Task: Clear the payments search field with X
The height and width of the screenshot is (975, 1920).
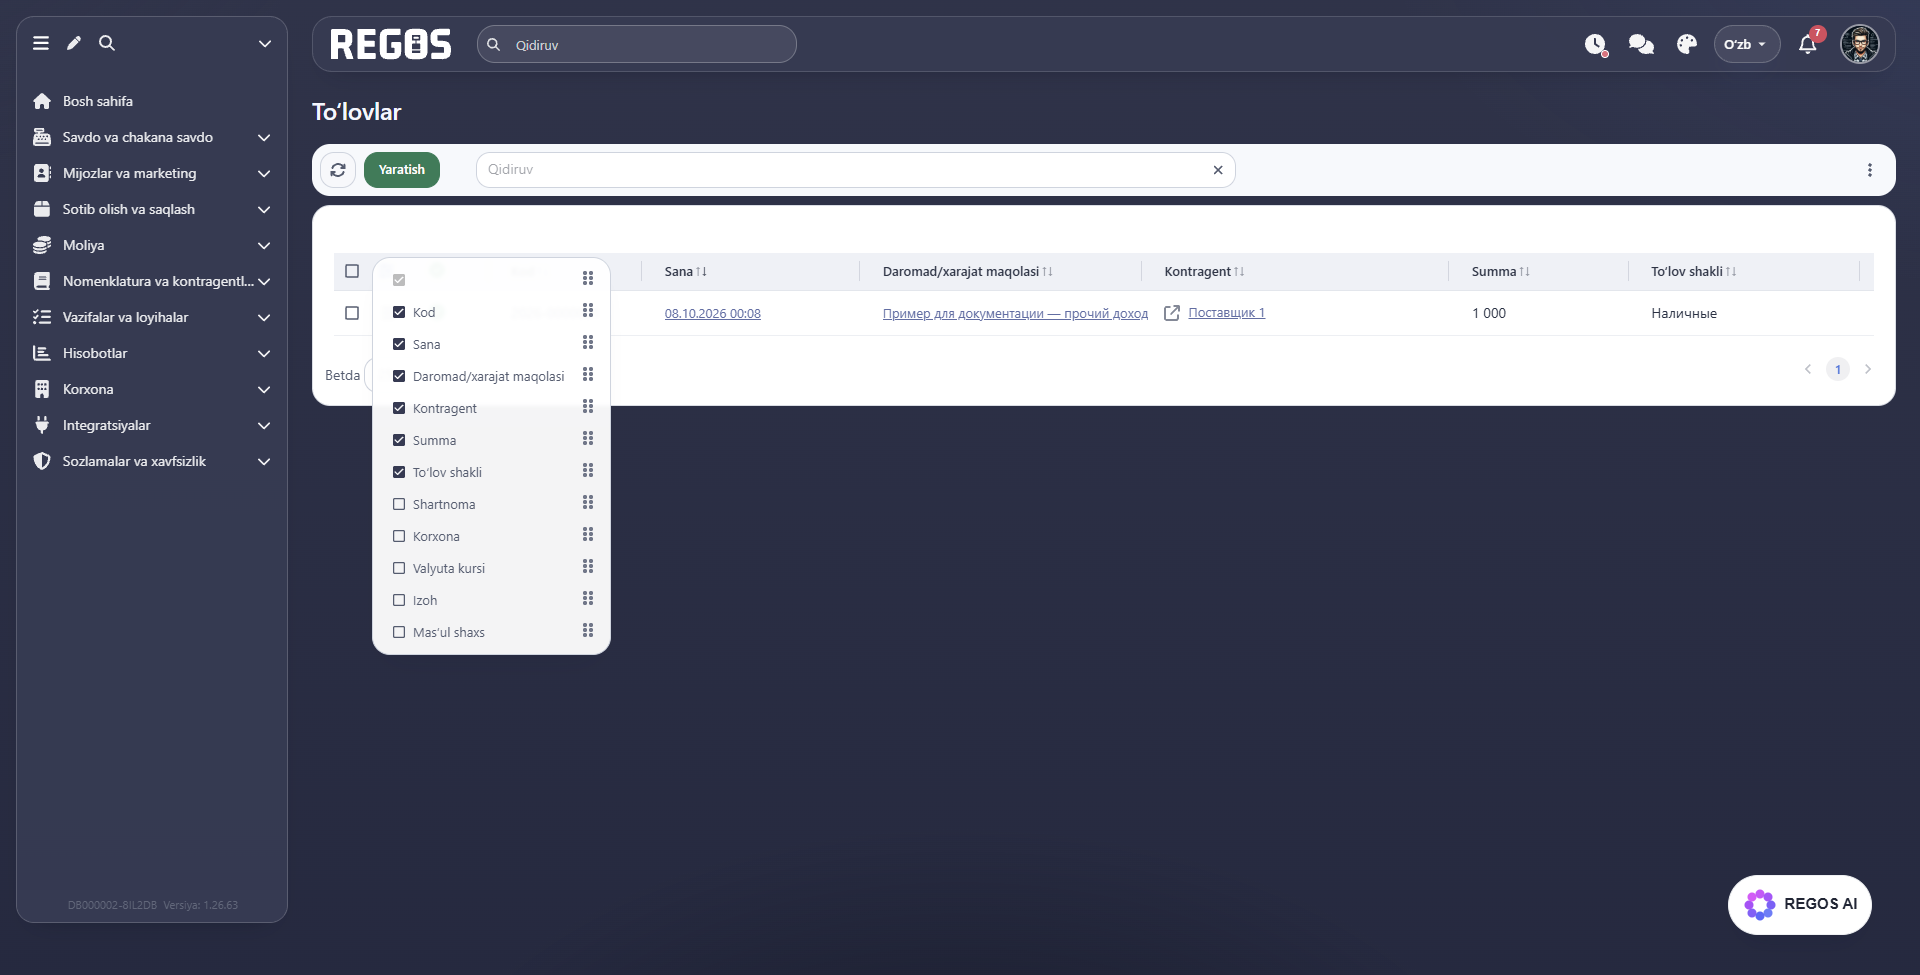Action: [1218, 170]
